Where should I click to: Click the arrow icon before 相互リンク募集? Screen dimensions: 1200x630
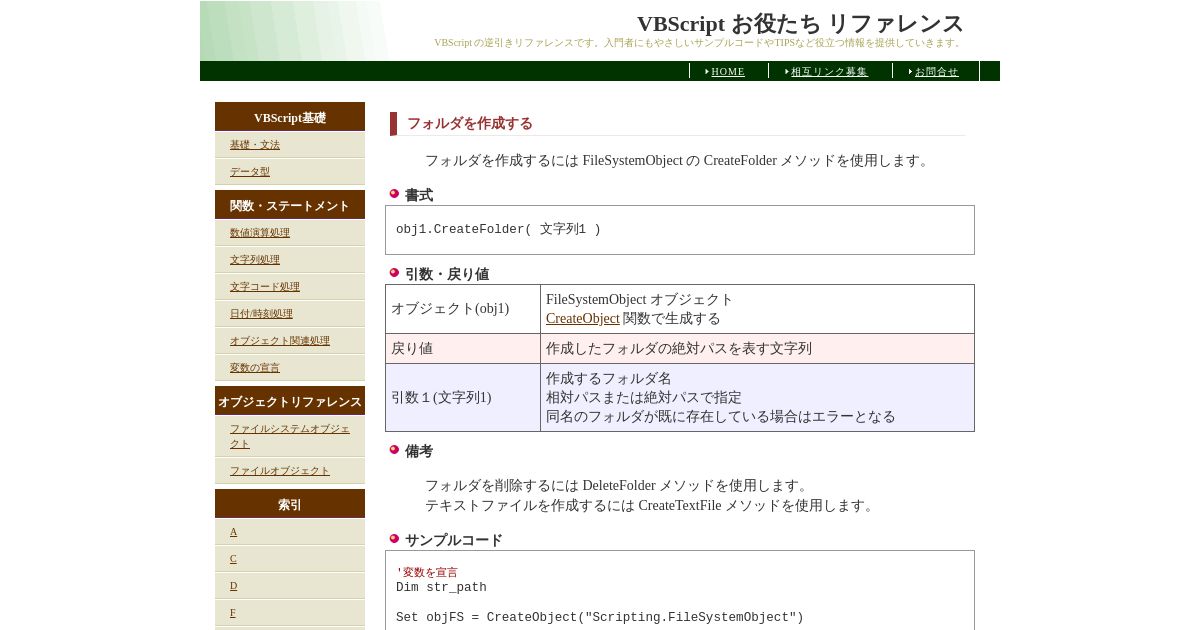pos(787,72)
